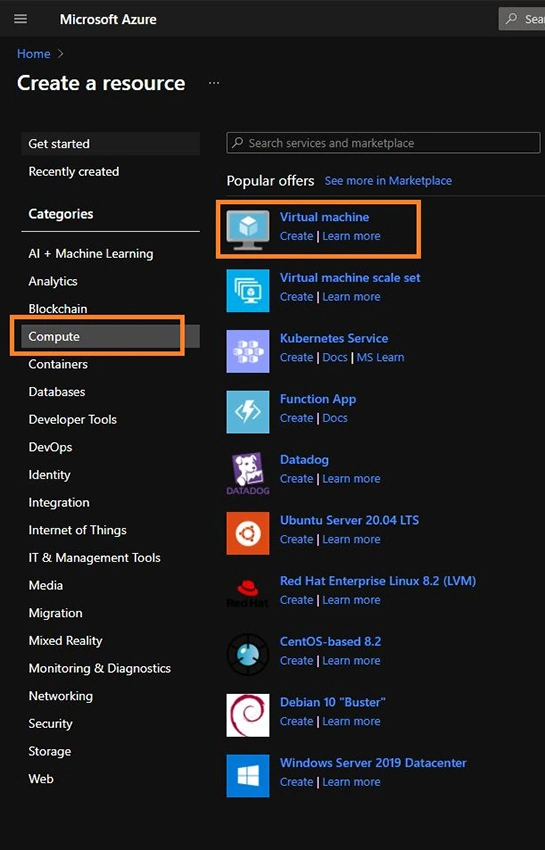Open Windows Server 2019 Datacenter title
This screenshot has height=850, width=545.
(x=373, y=763)
